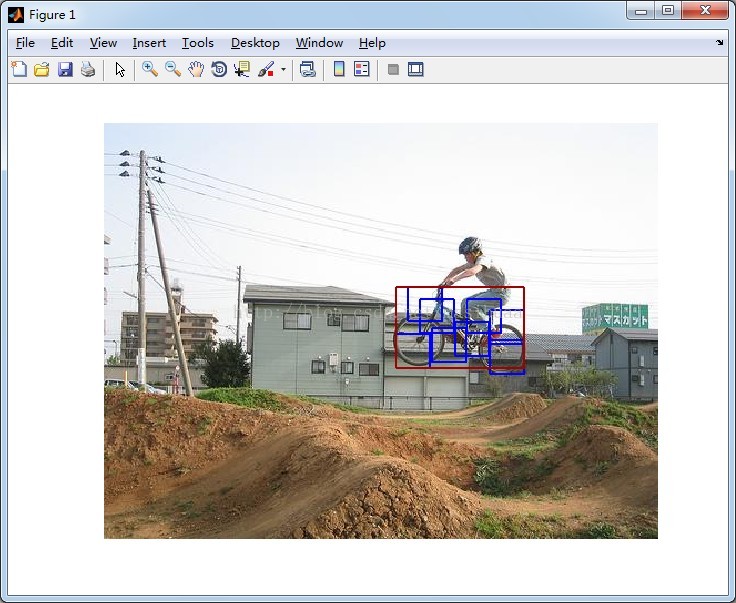
Task: Activate the Edit Plot arrow tool
Action: pyautogui.click(x=120, y=69)
